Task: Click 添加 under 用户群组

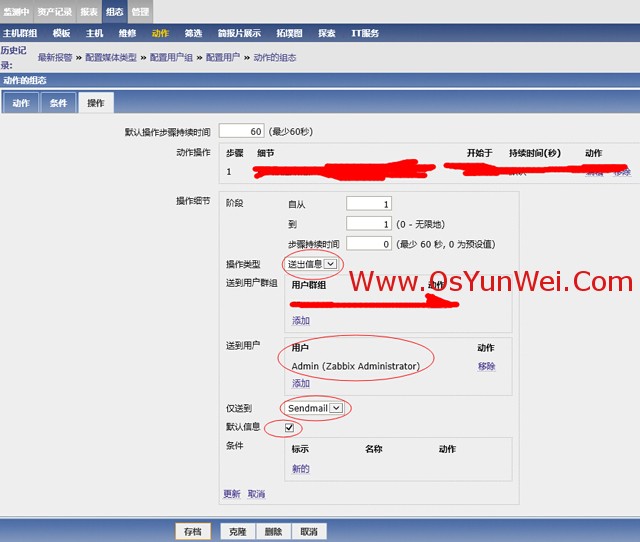Action: 301,320
